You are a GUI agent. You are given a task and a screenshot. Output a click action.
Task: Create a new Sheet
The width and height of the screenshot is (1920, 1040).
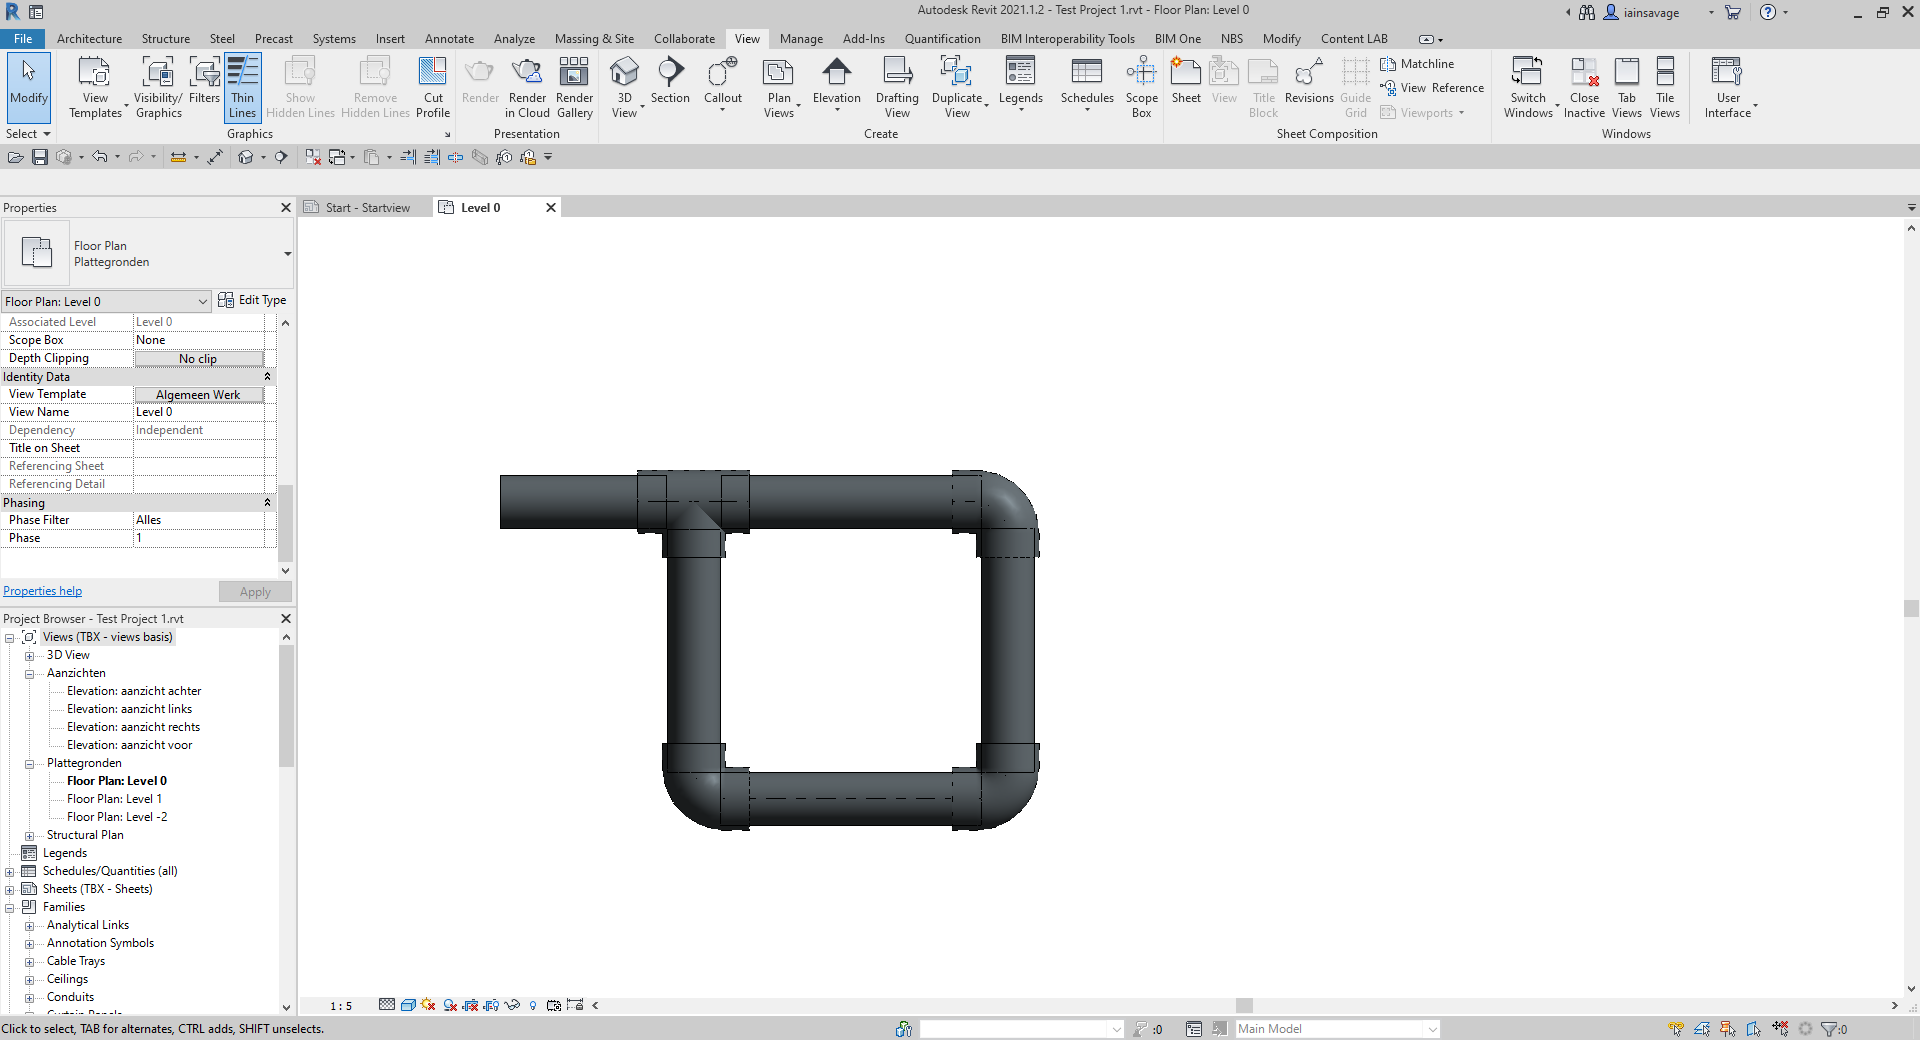pyautogui.click(x=1186, y=81)
